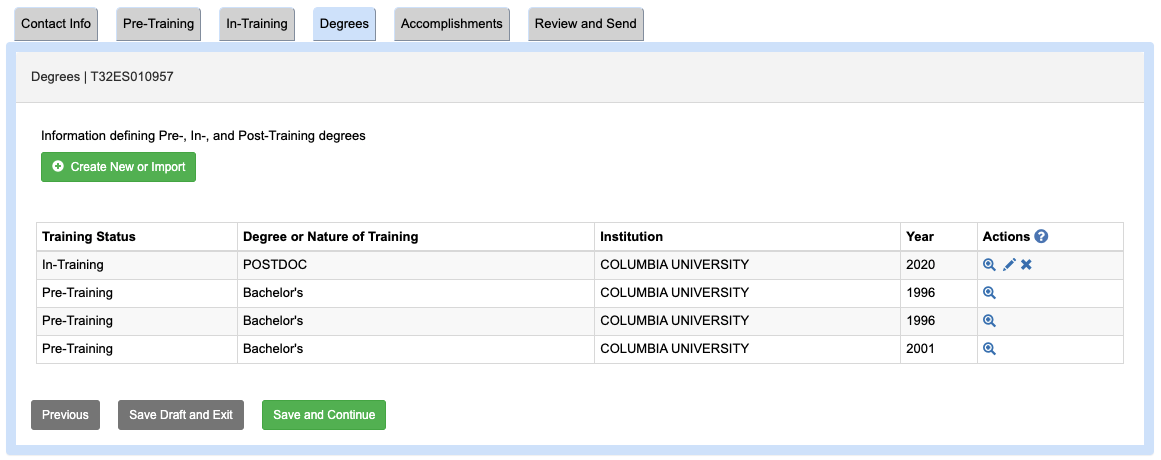Screen dimensions: 1161x460
Task: Switch to the Contact Info tab
Action: (56, 24)
